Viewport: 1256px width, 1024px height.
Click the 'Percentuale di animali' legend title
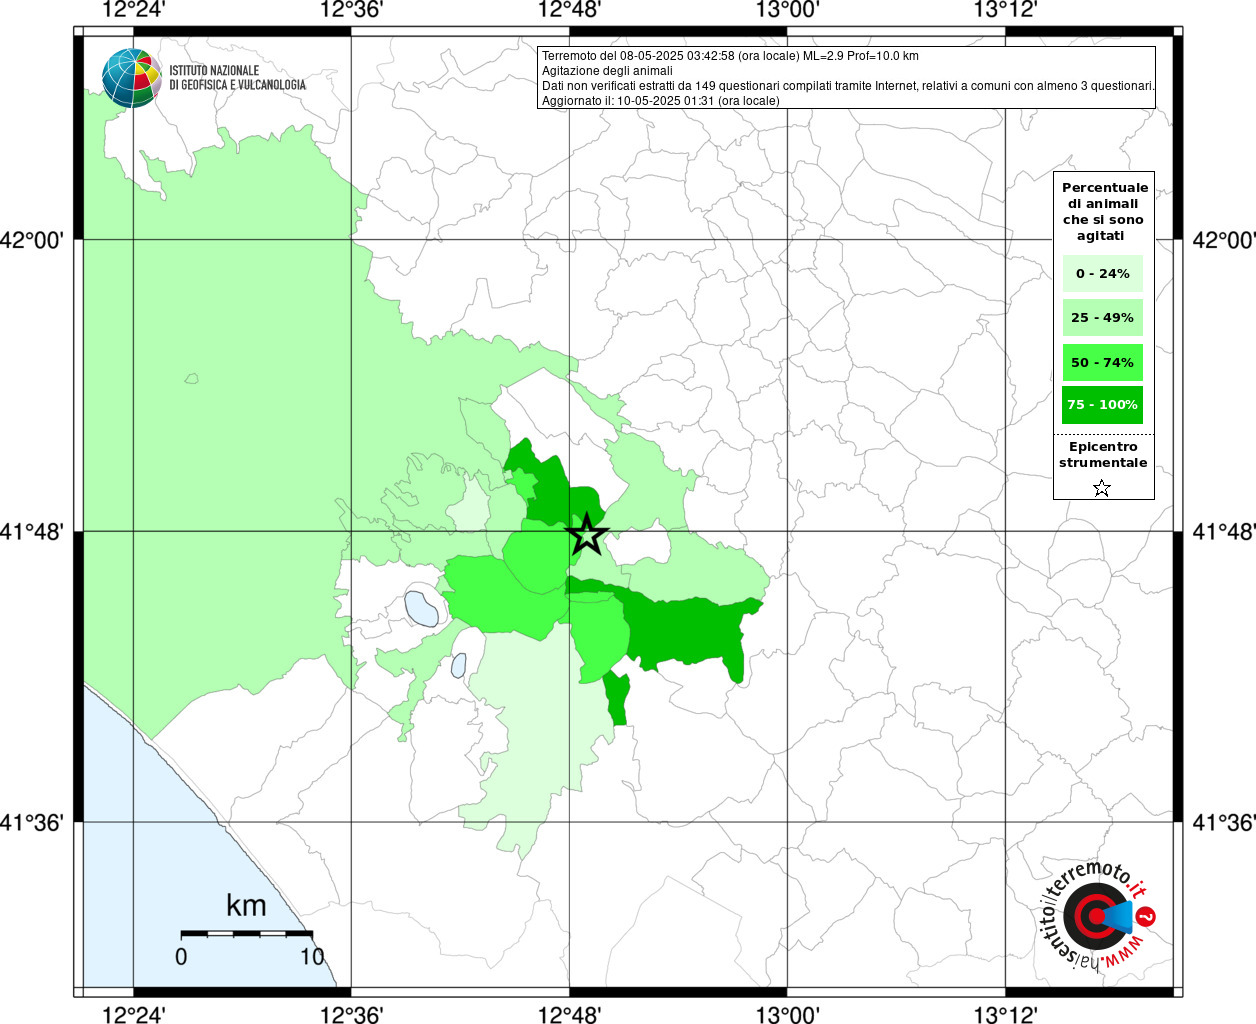[1104, 211]
